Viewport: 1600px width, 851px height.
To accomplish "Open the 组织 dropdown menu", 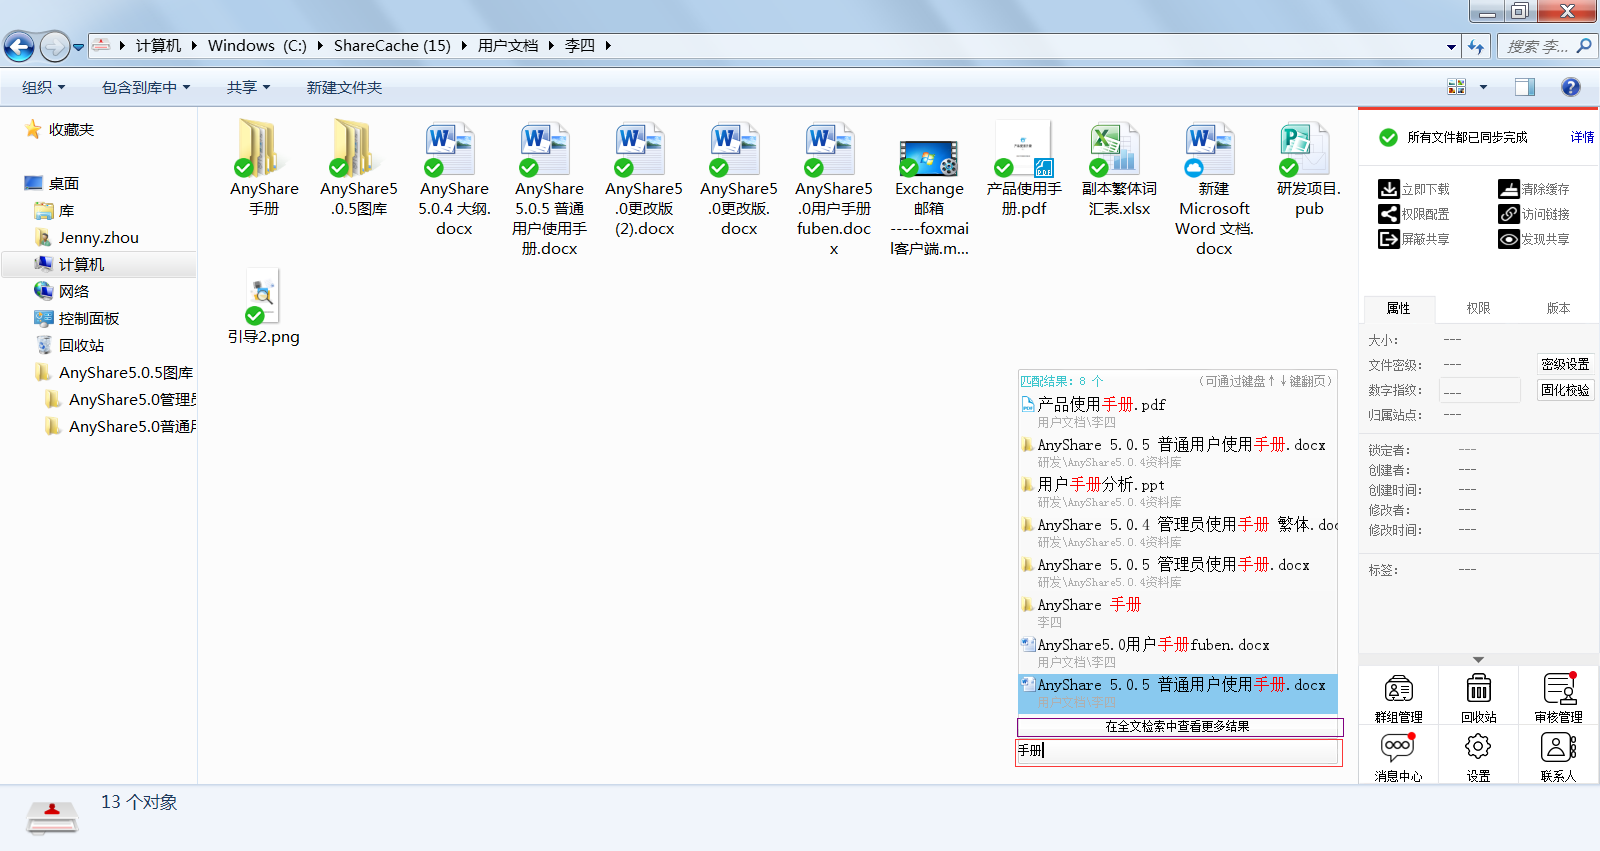I will click(43, 87).
